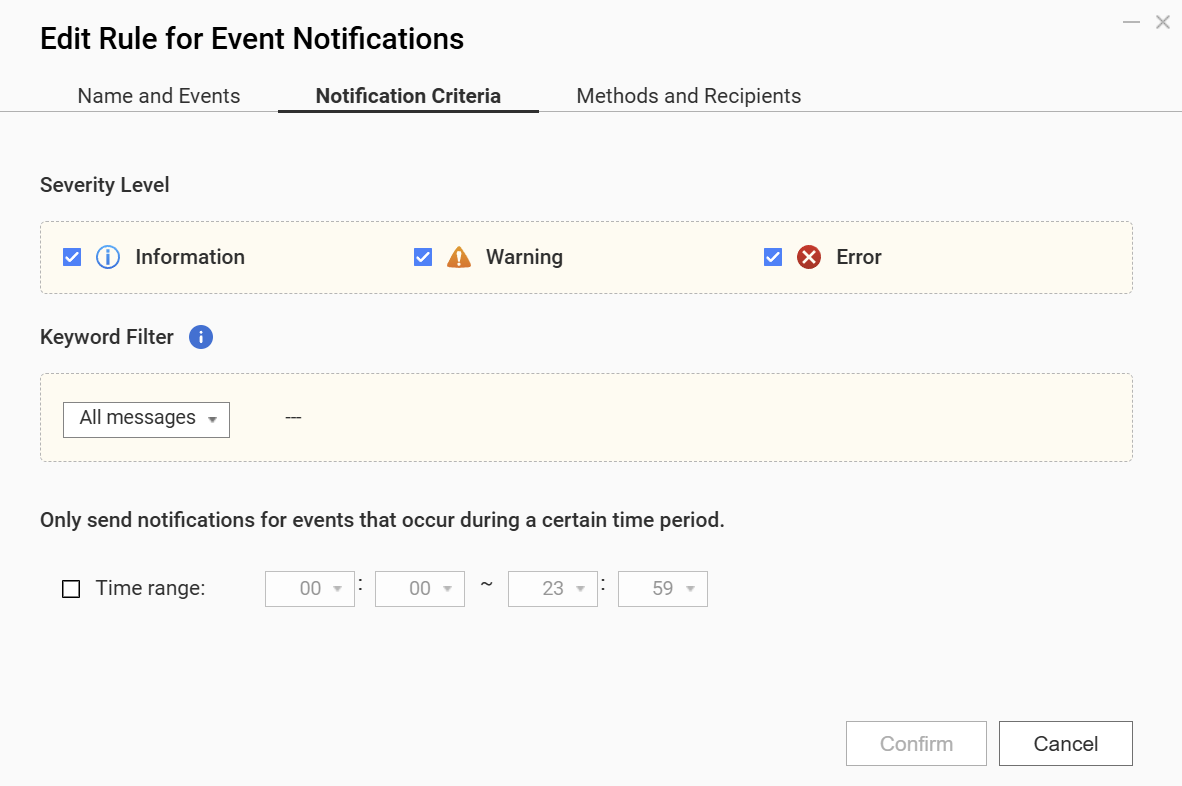
Task: Go to Methods and Recipients tab
Action: point(688,96)
